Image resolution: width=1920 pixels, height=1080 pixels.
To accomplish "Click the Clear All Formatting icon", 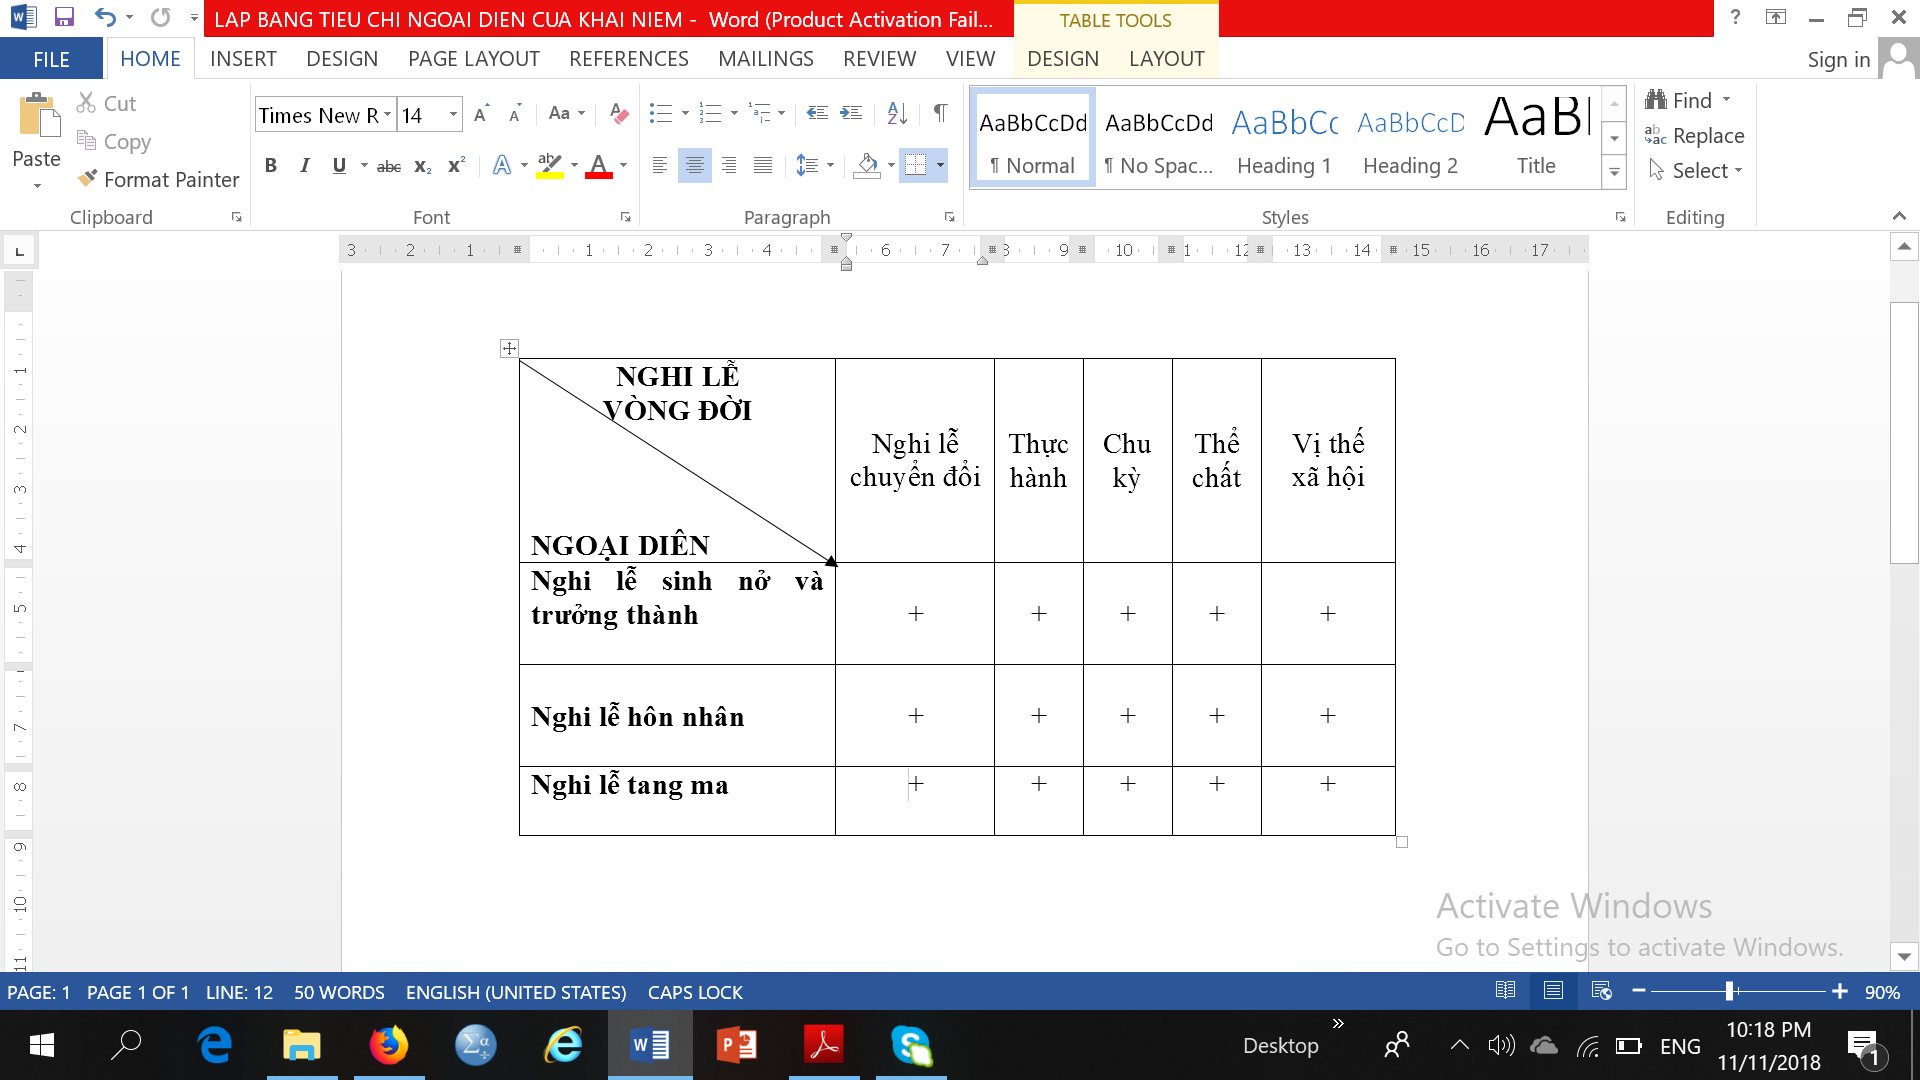I will (x=619, y=114).
